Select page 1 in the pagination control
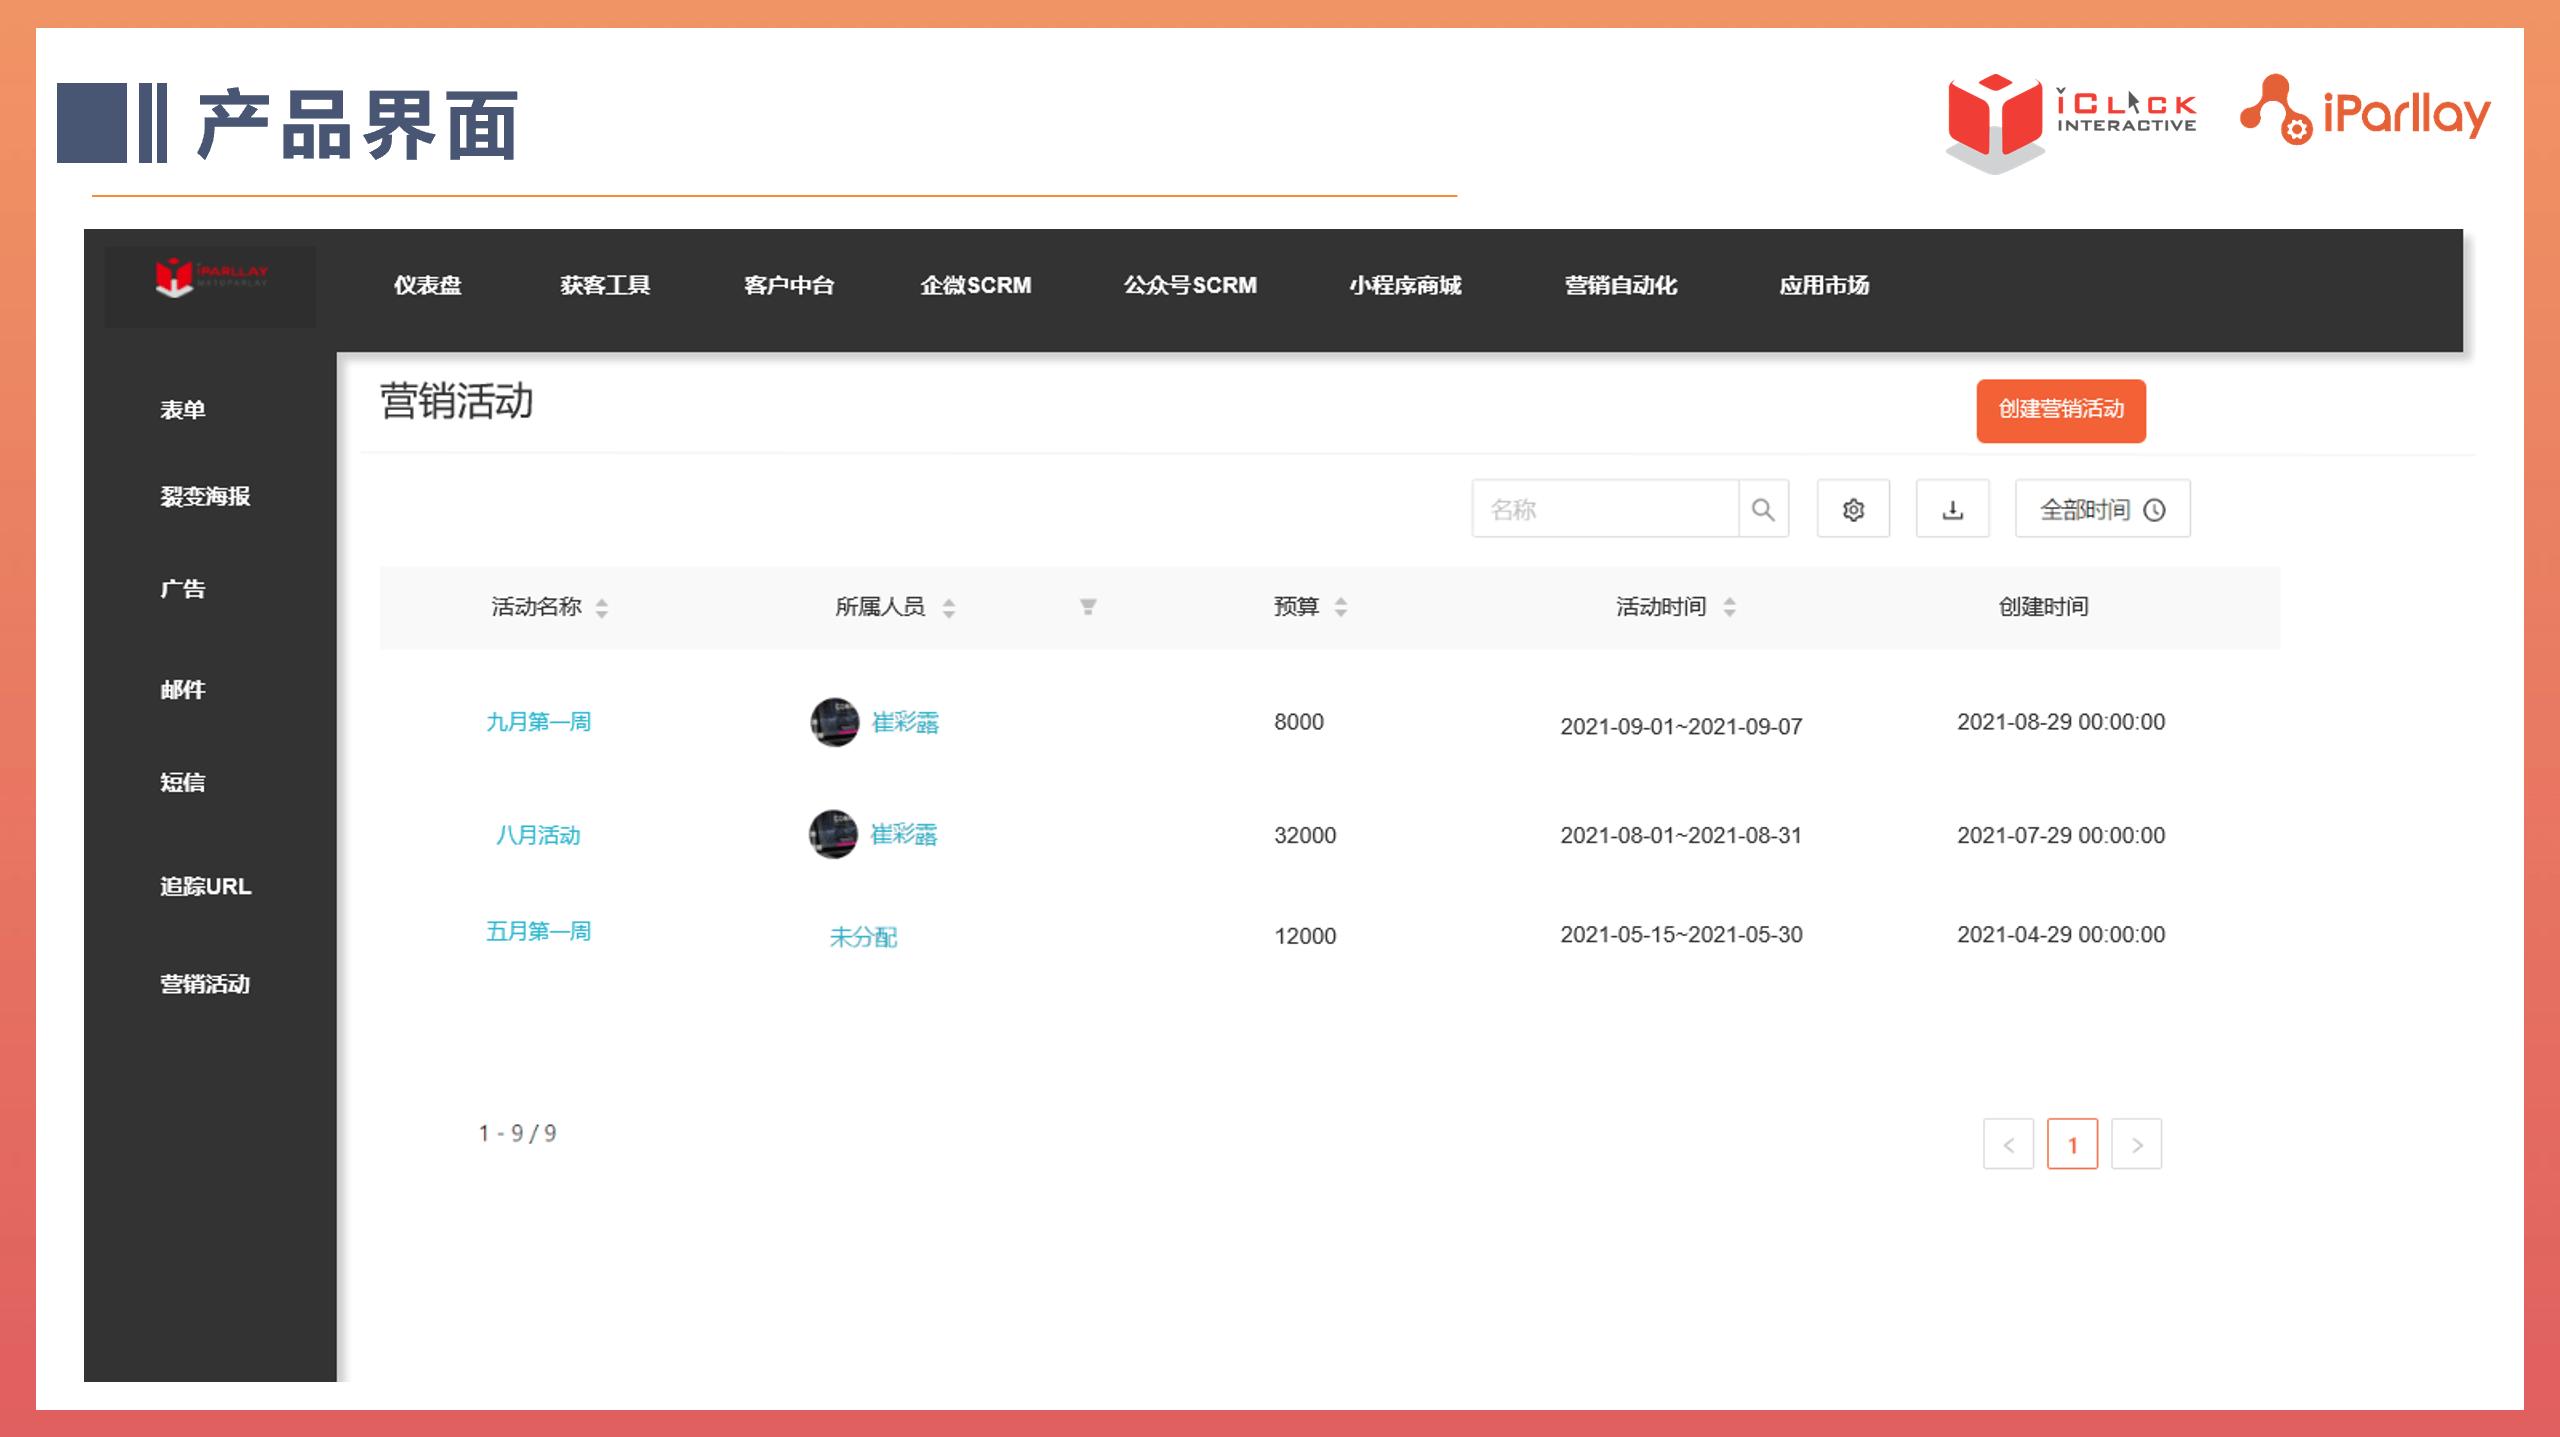Image resolution: width=2560 pixels, height=1437 pixels. 2073,1144
